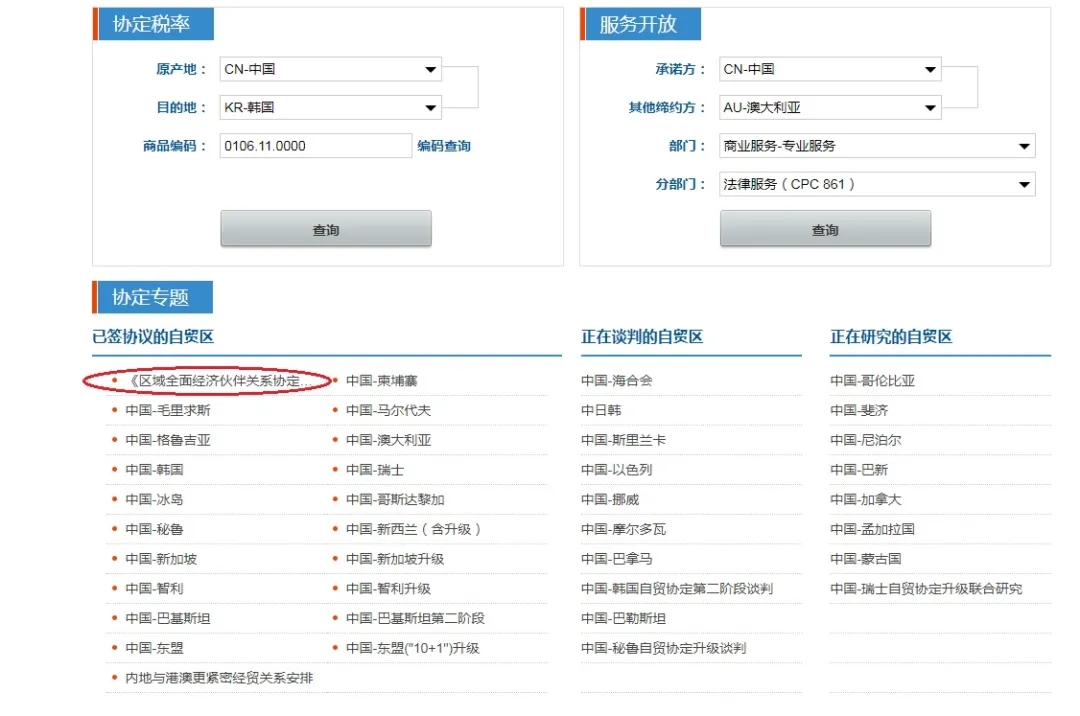Click inside the 商品编码 input field
Viewport: 1080px width, 716px height.
coord(315,145)
